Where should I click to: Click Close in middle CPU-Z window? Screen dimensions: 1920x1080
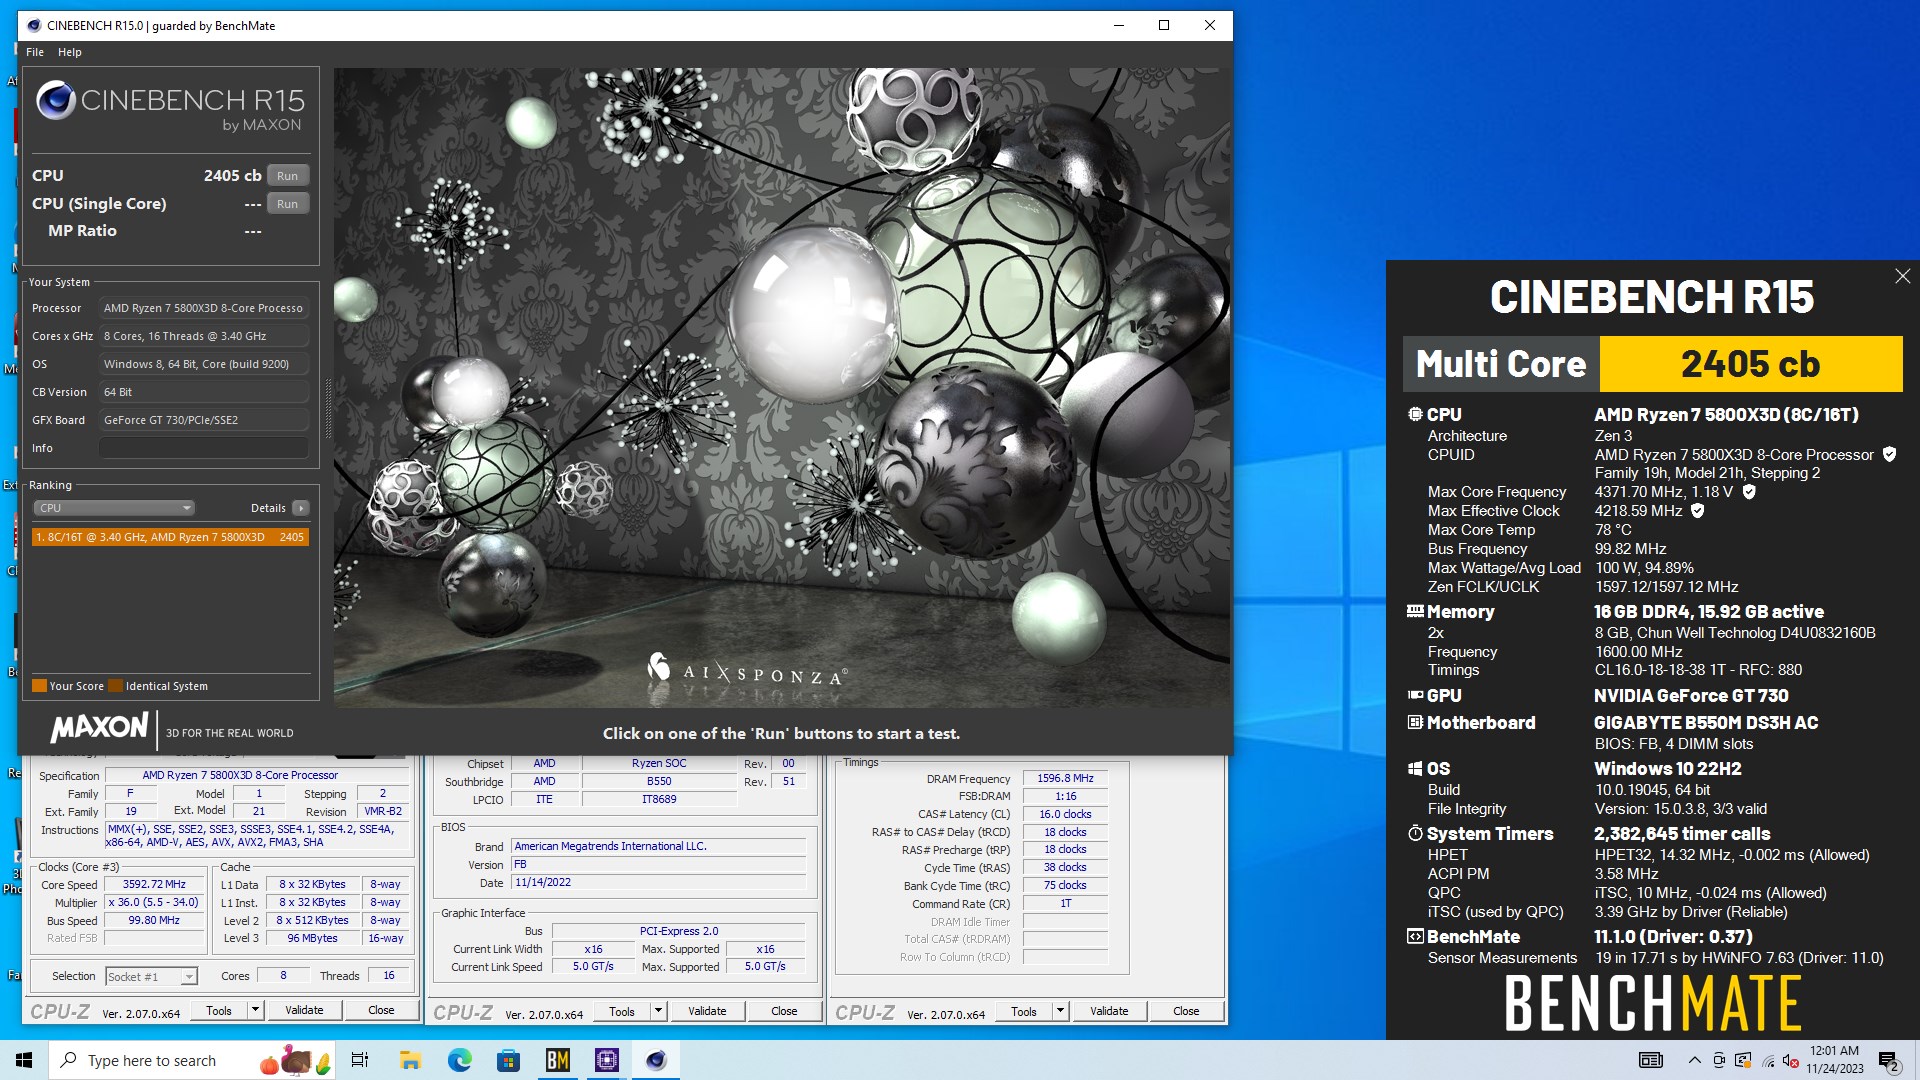point(784,1011)
